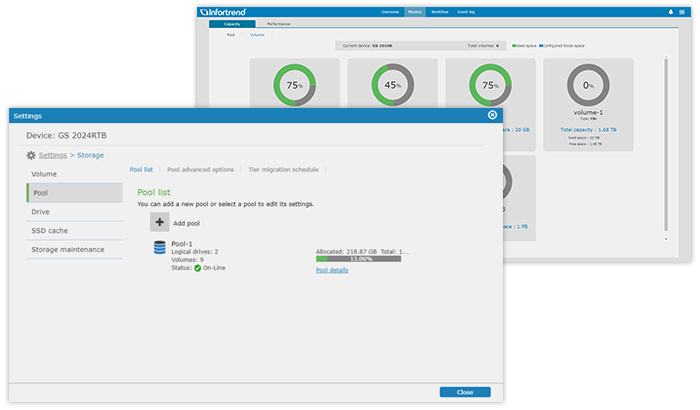Screen dimensions: 700x410
Task: Click 'Total volumes: 6' label
Action: pos(483,46)
